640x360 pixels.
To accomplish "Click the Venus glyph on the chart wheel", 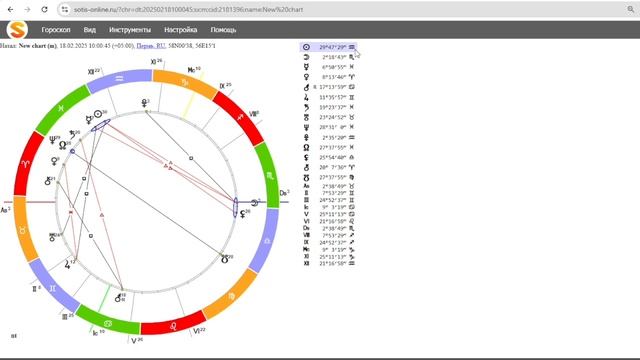I will 54,162.
